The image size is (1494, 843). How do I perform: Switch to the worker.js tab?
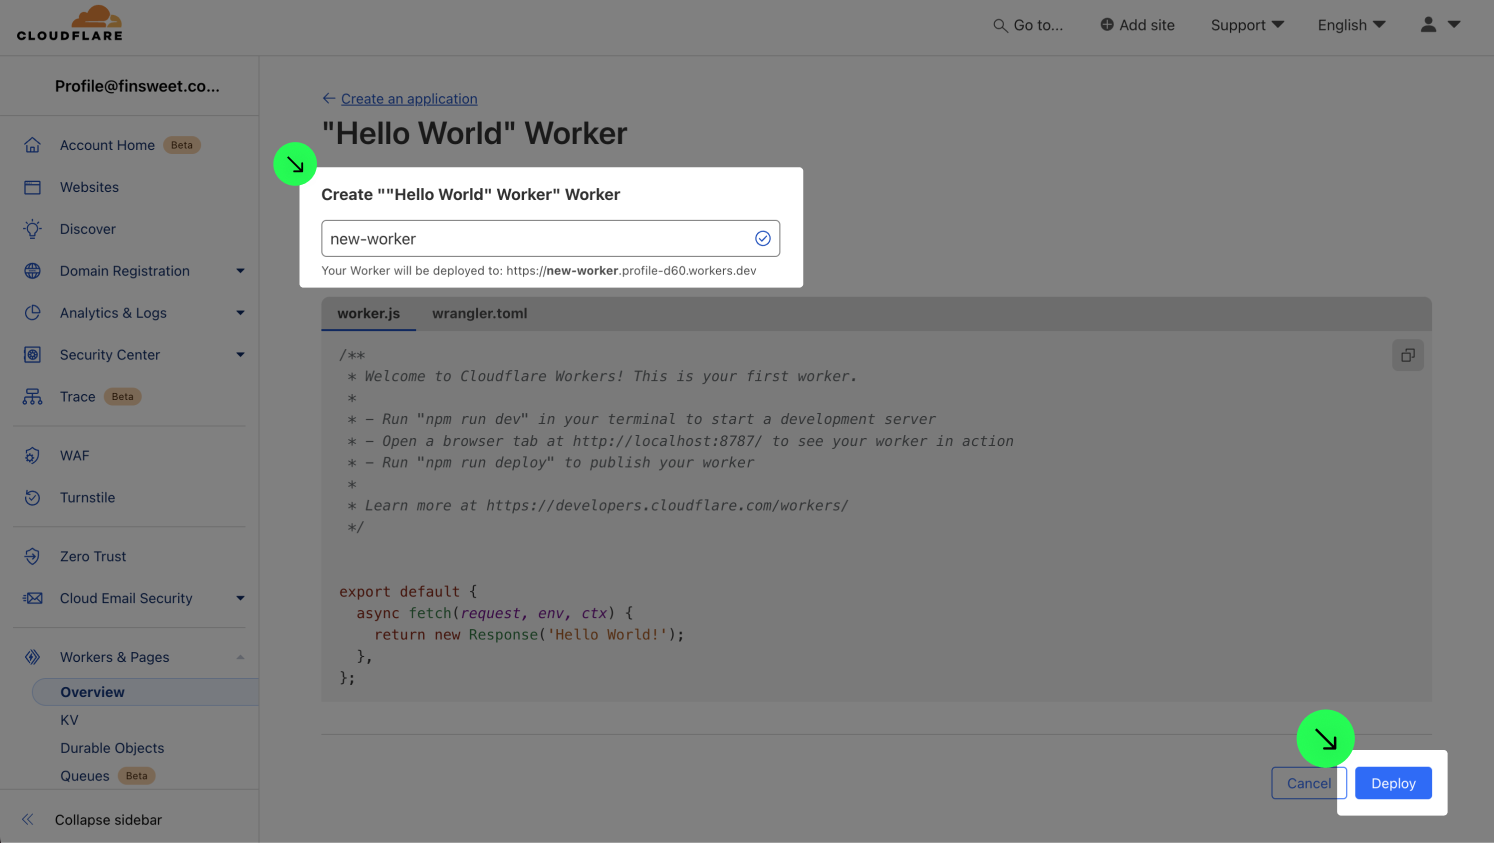click(368, 313)
